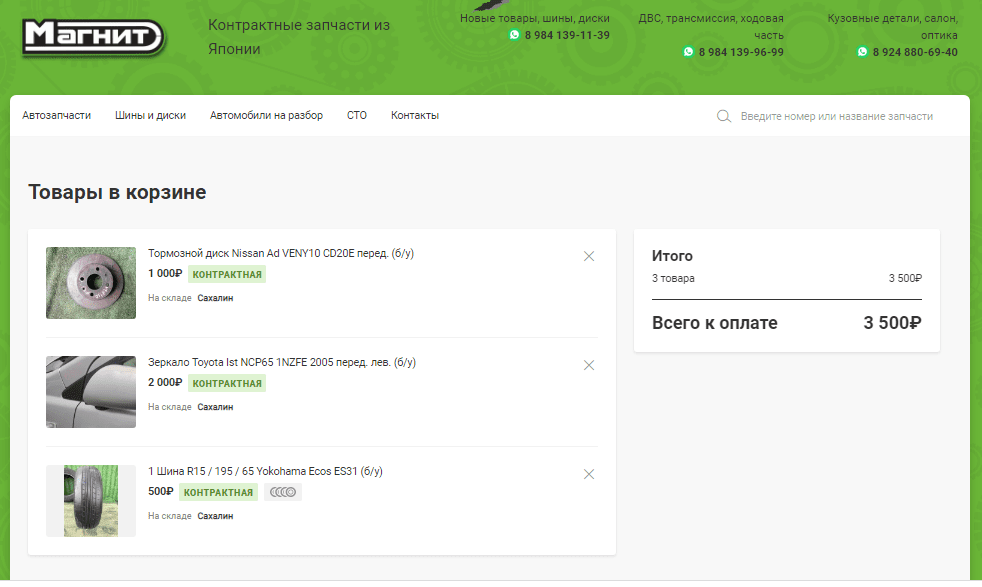The height and width of the screenshot is (587, 982).
Task: Click price 1 000₽ of brake disc
Action: pyautogui.click(x=165, y=274)
